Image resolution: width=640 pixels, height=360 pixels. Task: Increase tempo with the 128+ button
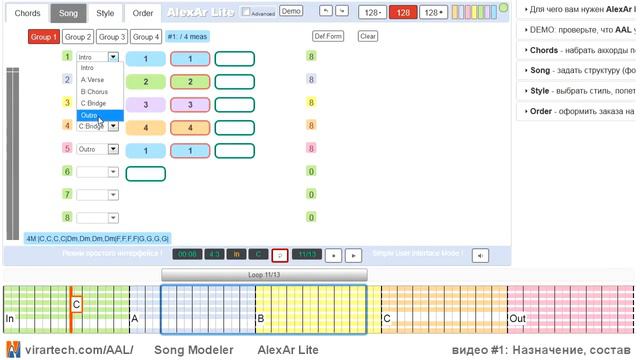433,13
